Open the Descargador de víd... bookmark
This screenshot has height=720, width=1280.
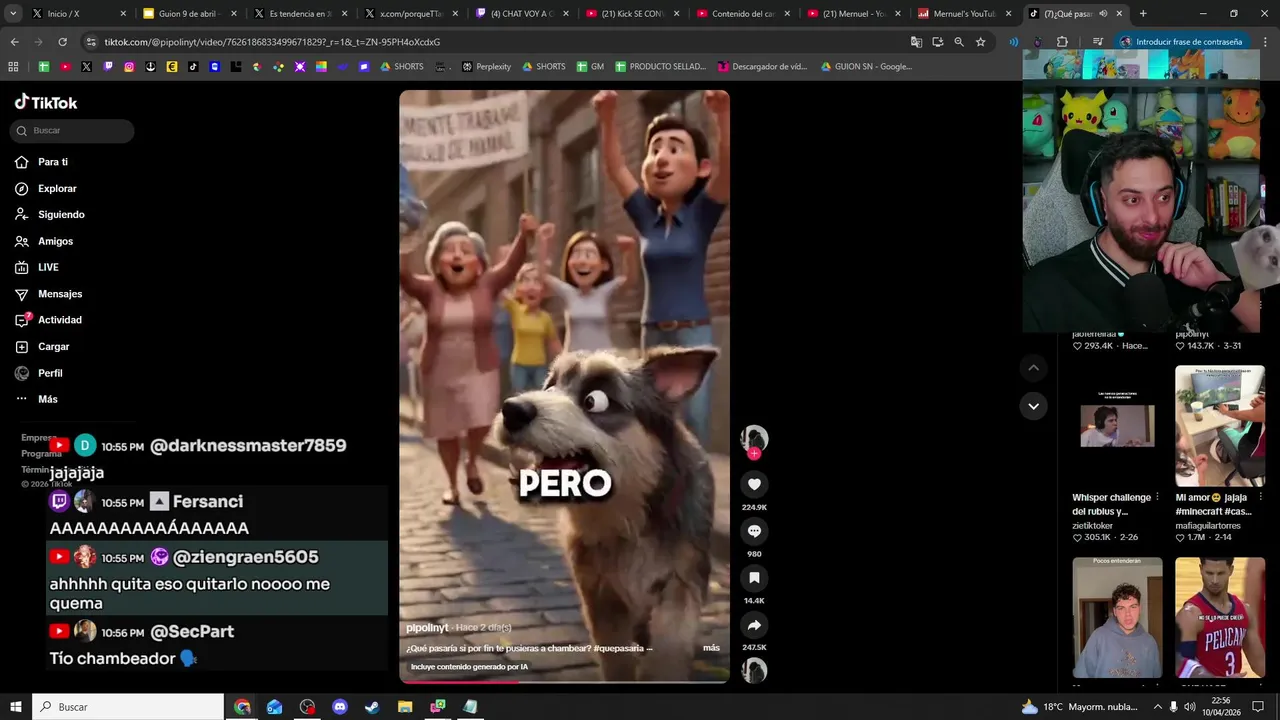click(x=762, y=67)
